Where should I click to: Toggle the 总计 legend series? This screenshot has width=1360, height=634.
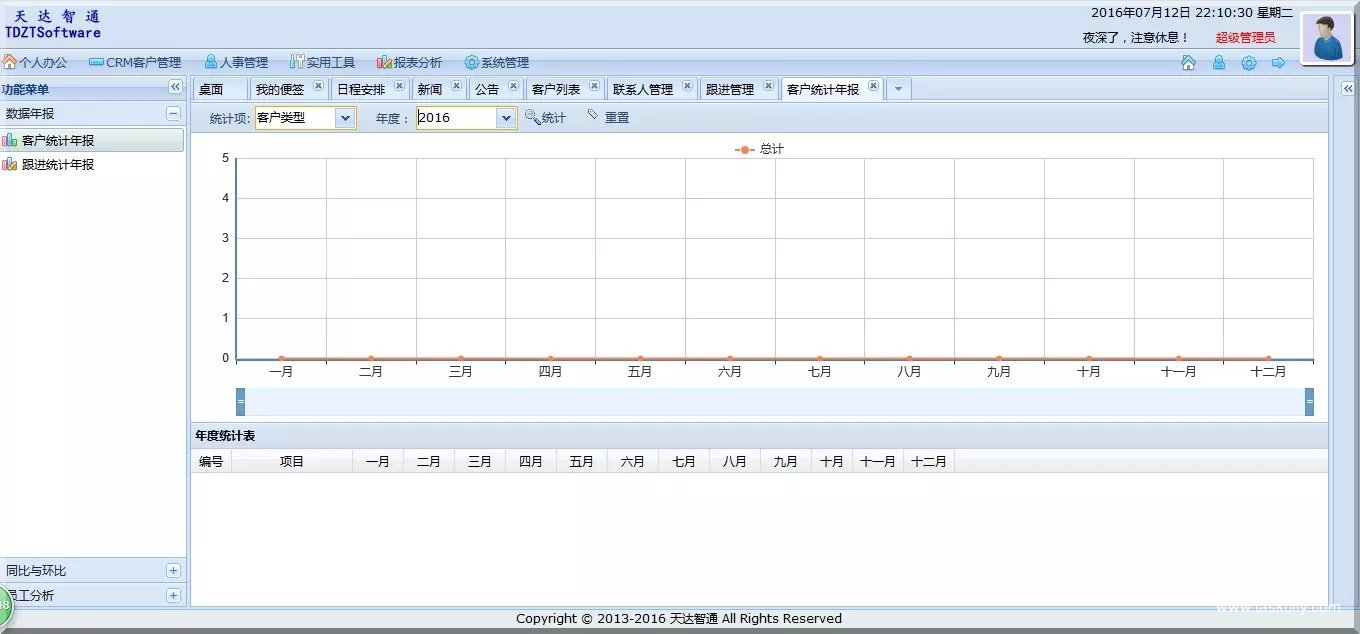(759, 149)
